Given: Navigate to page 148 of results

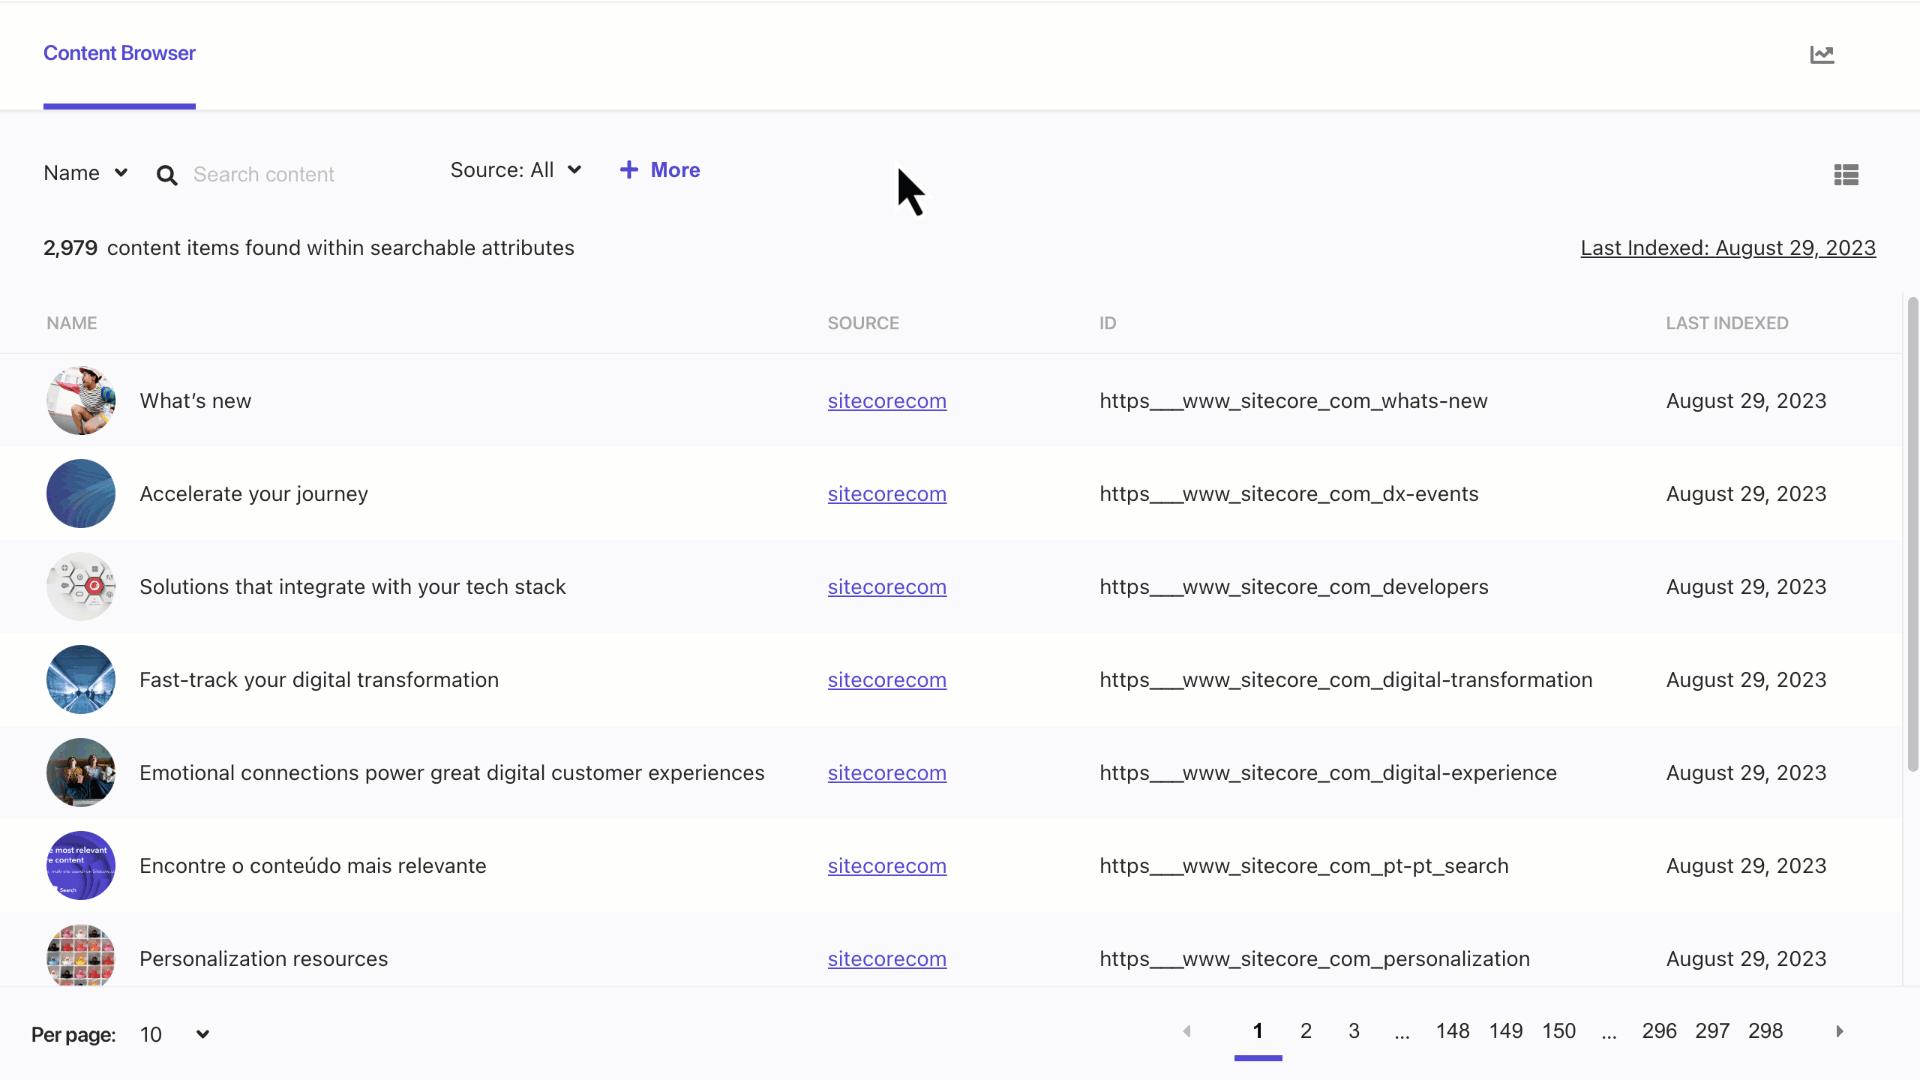Looking at the screenshot, I should pyautogui.click(x=1452, y=1030).
